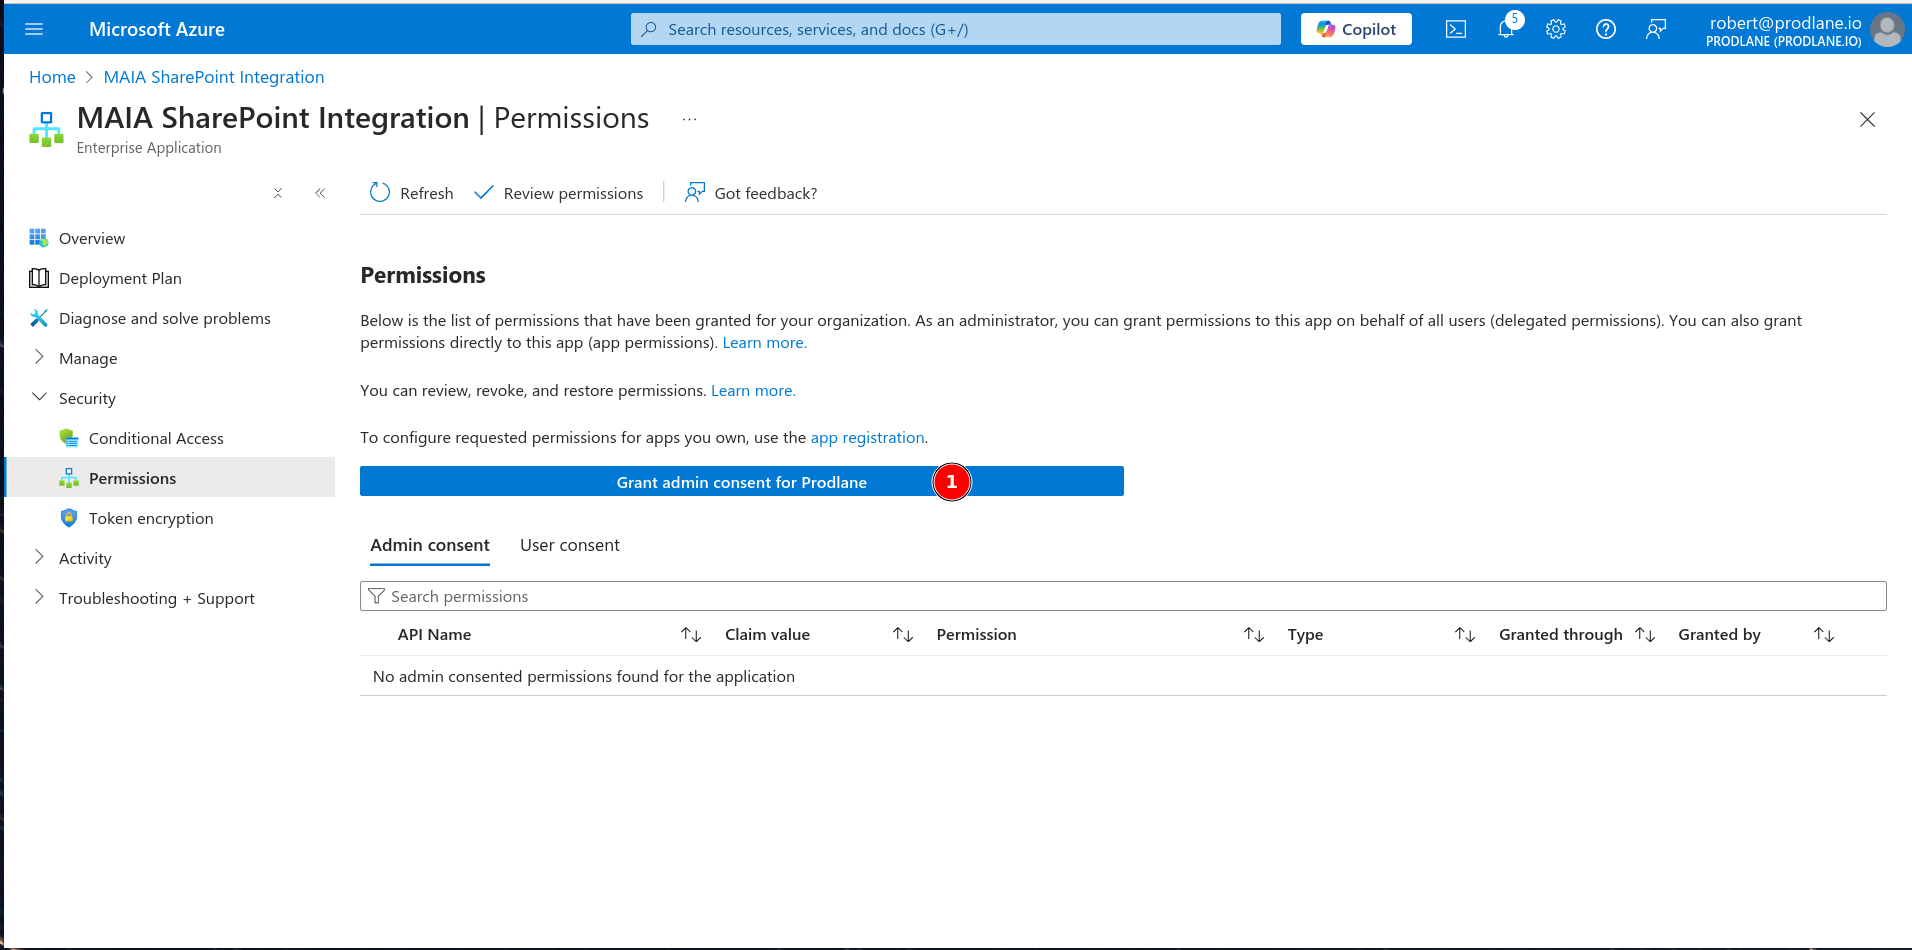Switch to the Admin consent tab
The image size is (1912, 950).
tap(430, 545)
